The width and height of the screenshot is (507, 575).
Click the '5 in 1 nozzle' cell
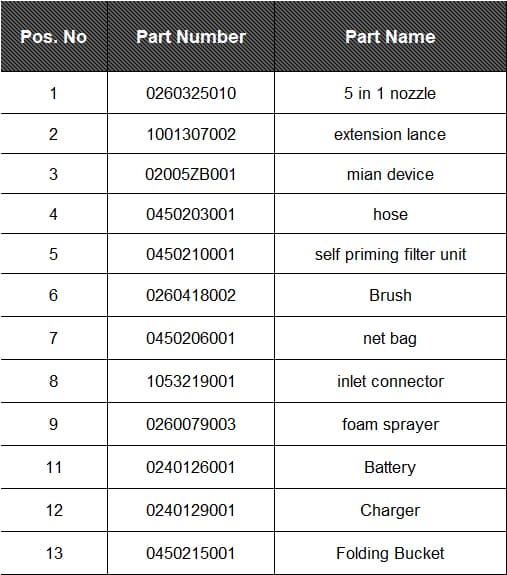[390, 93]
